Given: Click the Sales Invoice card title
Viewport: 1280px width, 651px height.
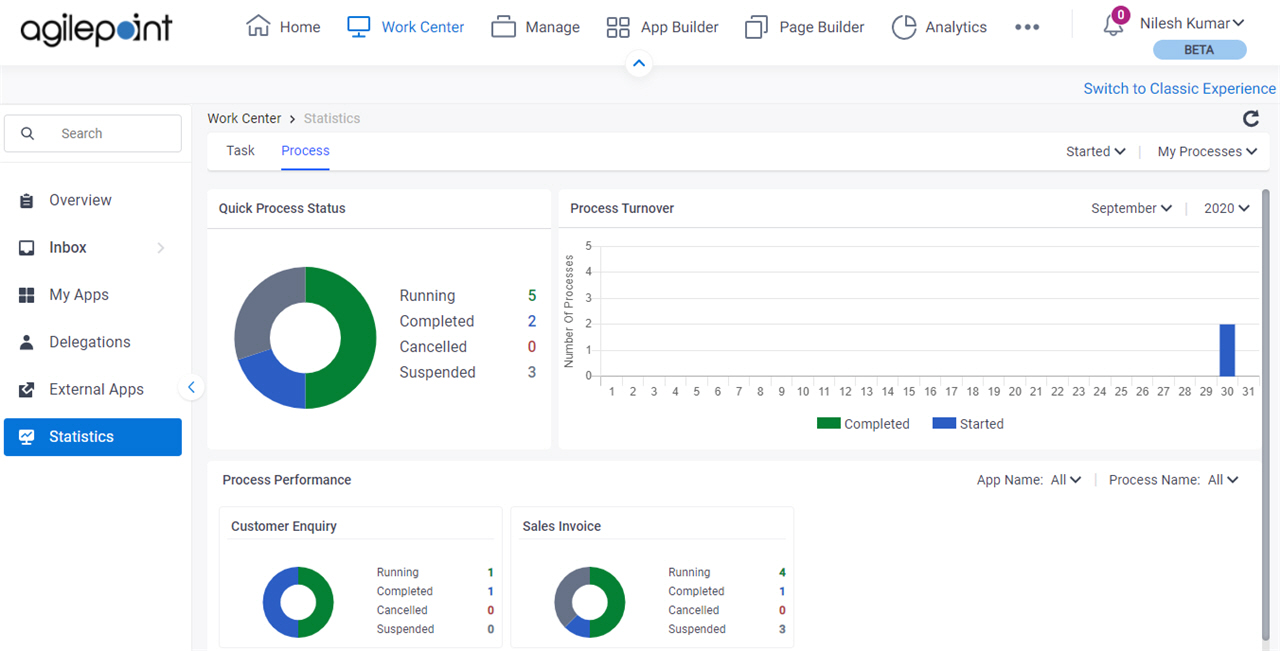Looking at the screenshot, I should pos(562,526).
